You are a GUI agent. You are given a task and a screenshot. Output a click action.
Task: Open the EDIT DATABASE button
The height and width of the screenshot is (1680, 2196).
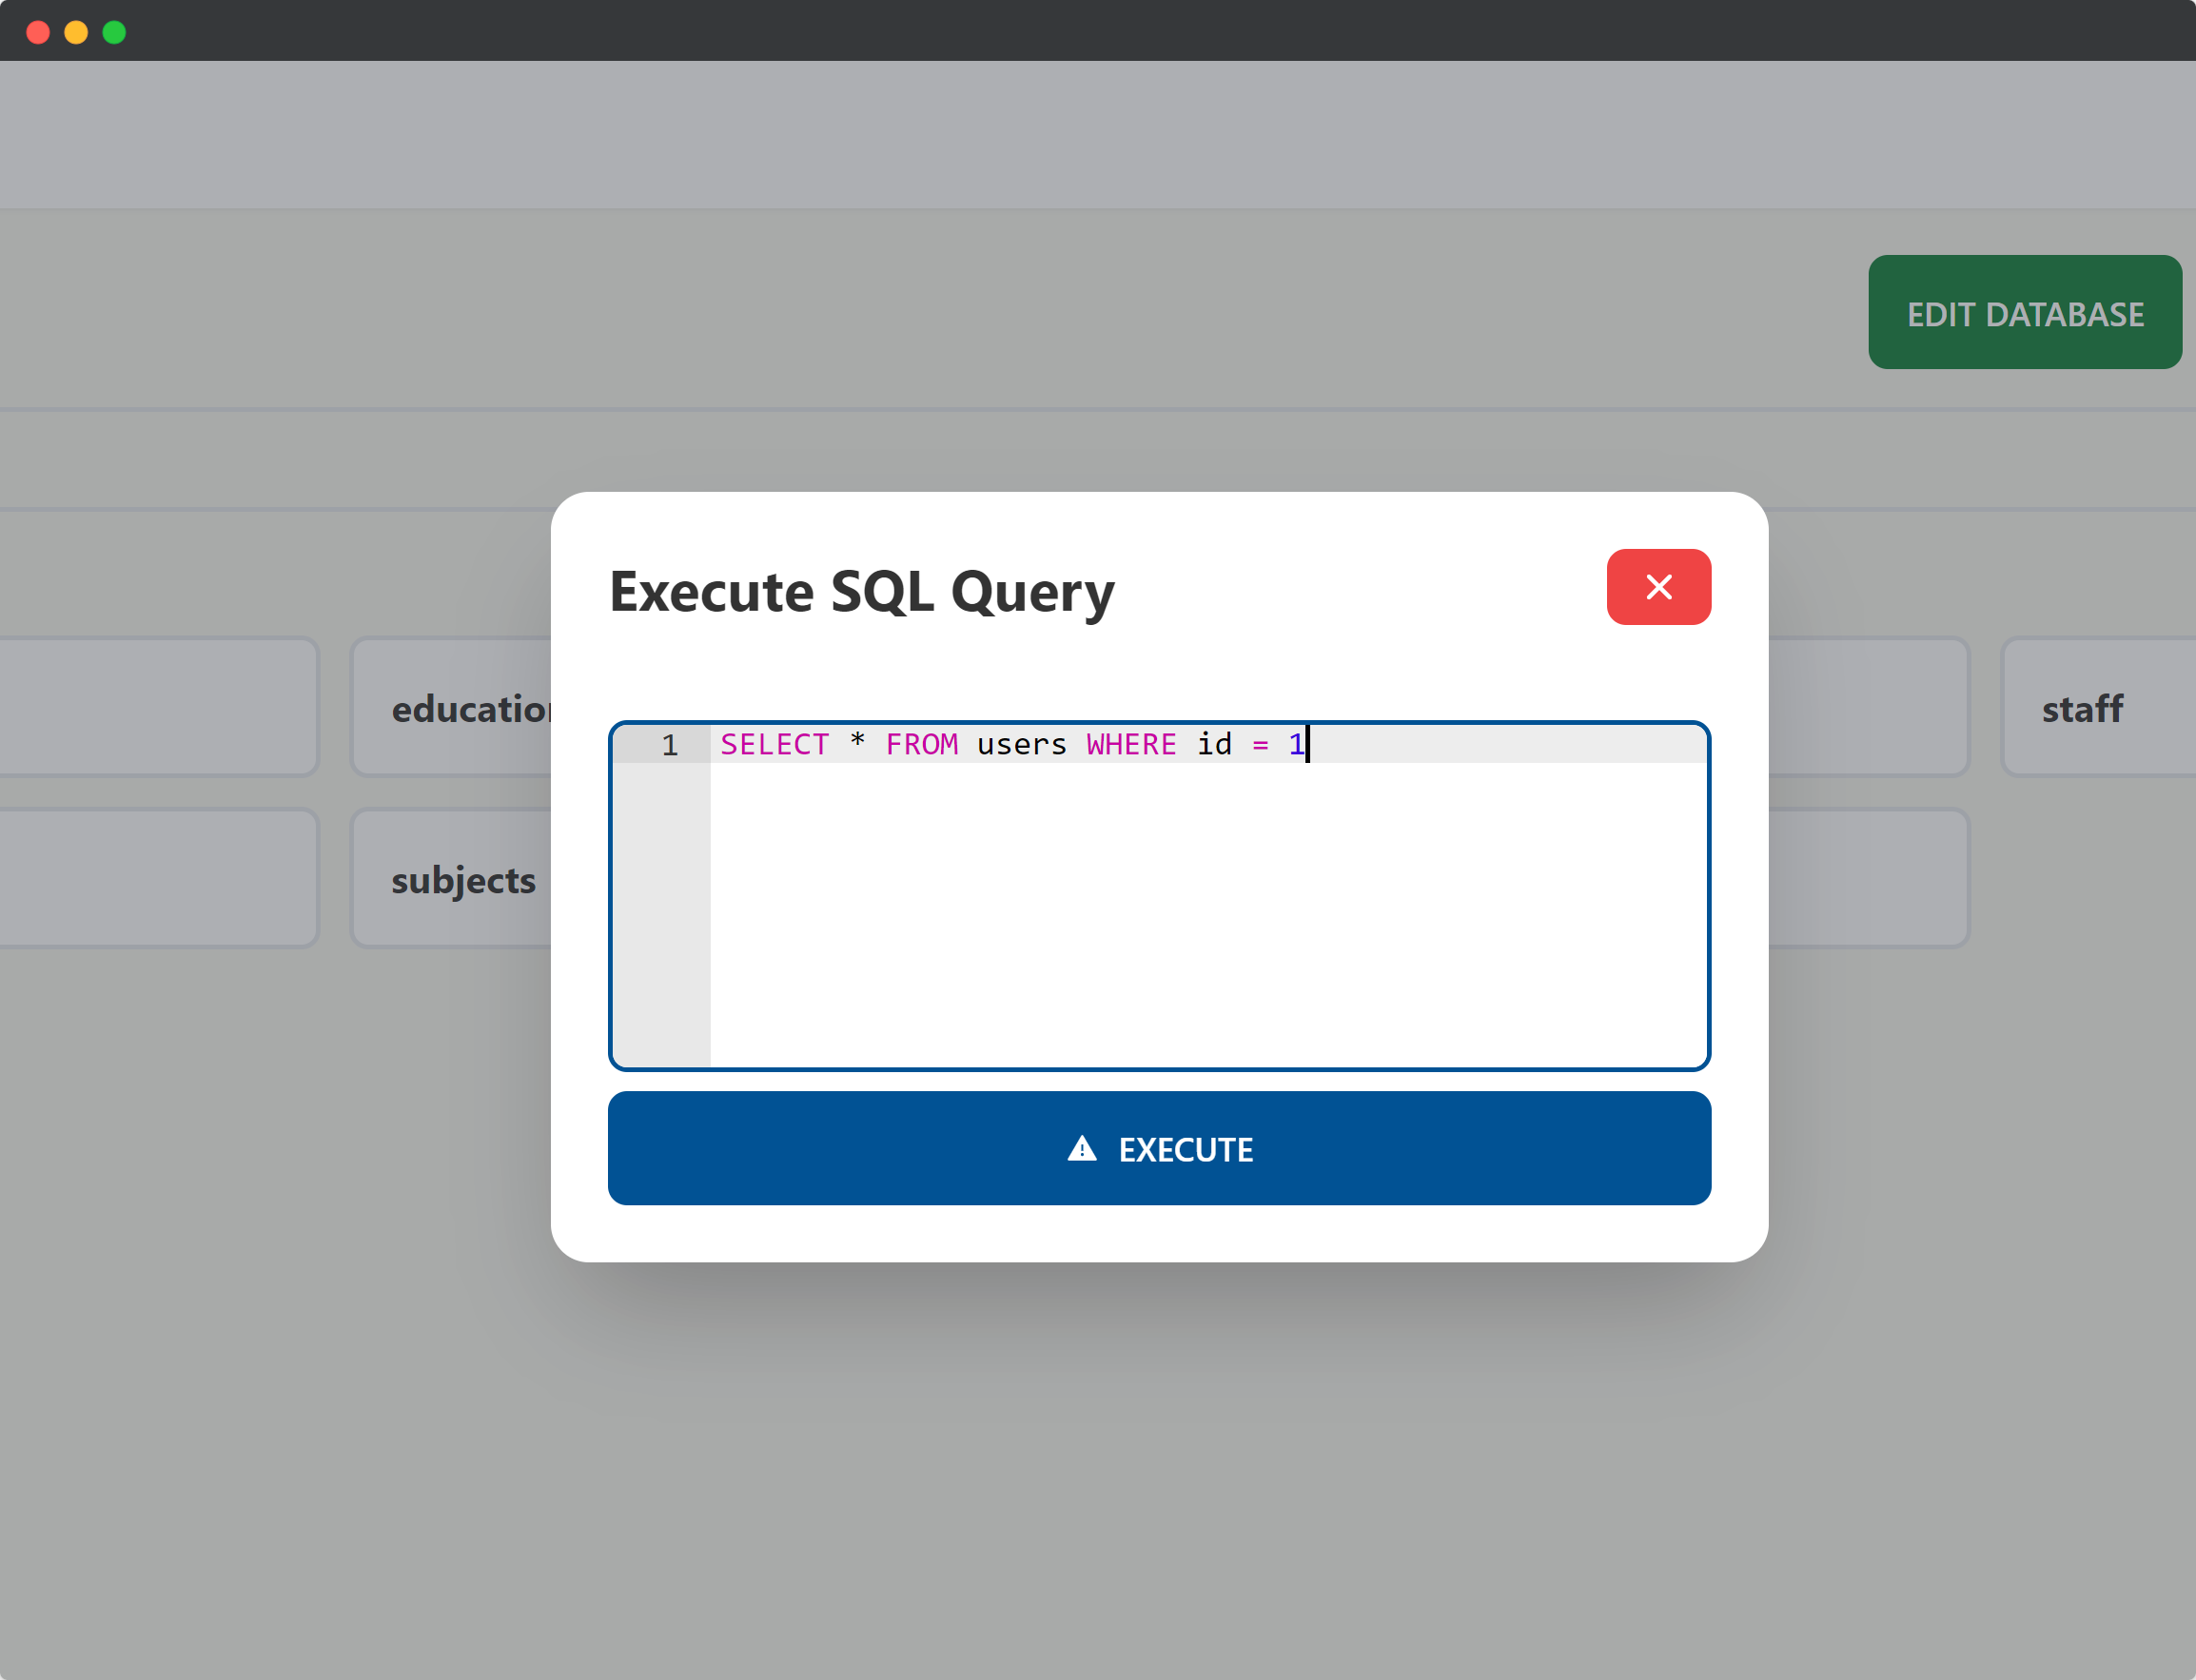[x=2024, y=313]
